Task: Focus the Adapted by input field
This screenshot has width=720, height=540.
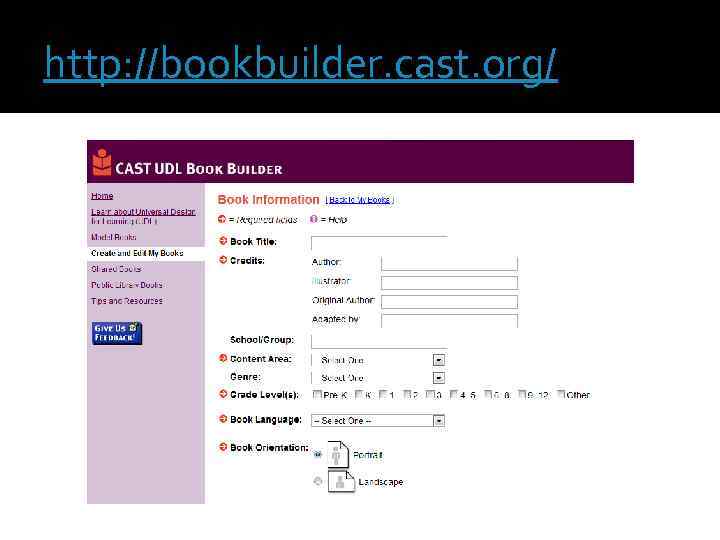Action: [x=450, y=321]
